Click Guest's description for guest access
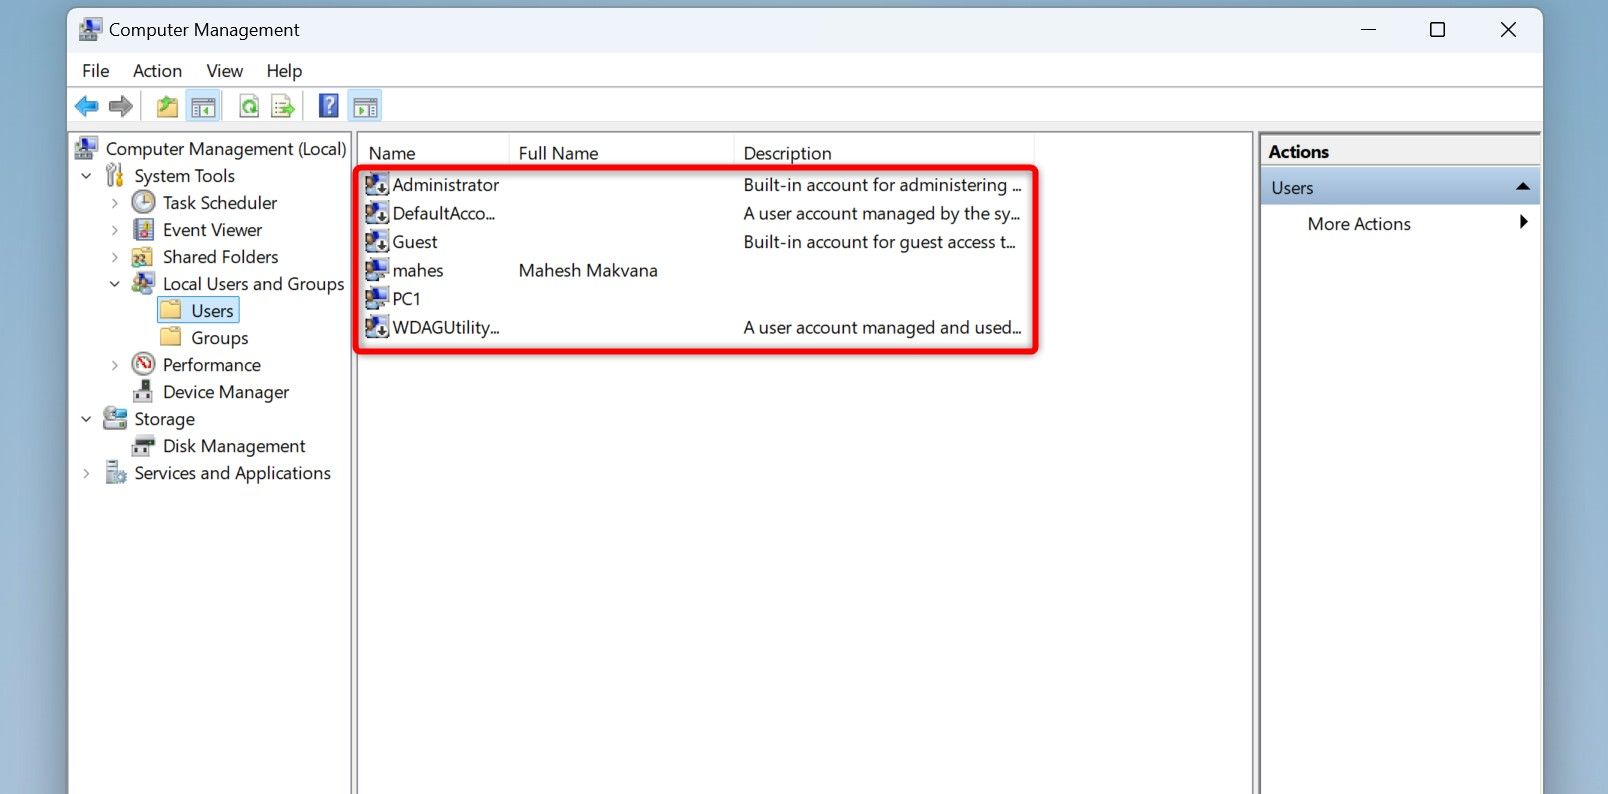Screen dimensions: 1608x794 (x=879, y=242)
